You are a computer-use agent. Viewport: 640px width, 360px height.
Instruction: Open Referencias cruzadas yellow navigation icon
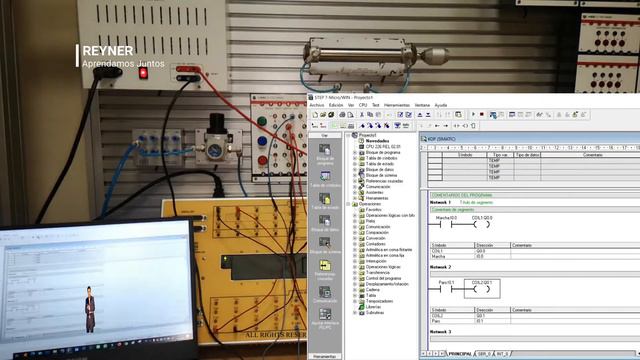[x=325, y=265]
